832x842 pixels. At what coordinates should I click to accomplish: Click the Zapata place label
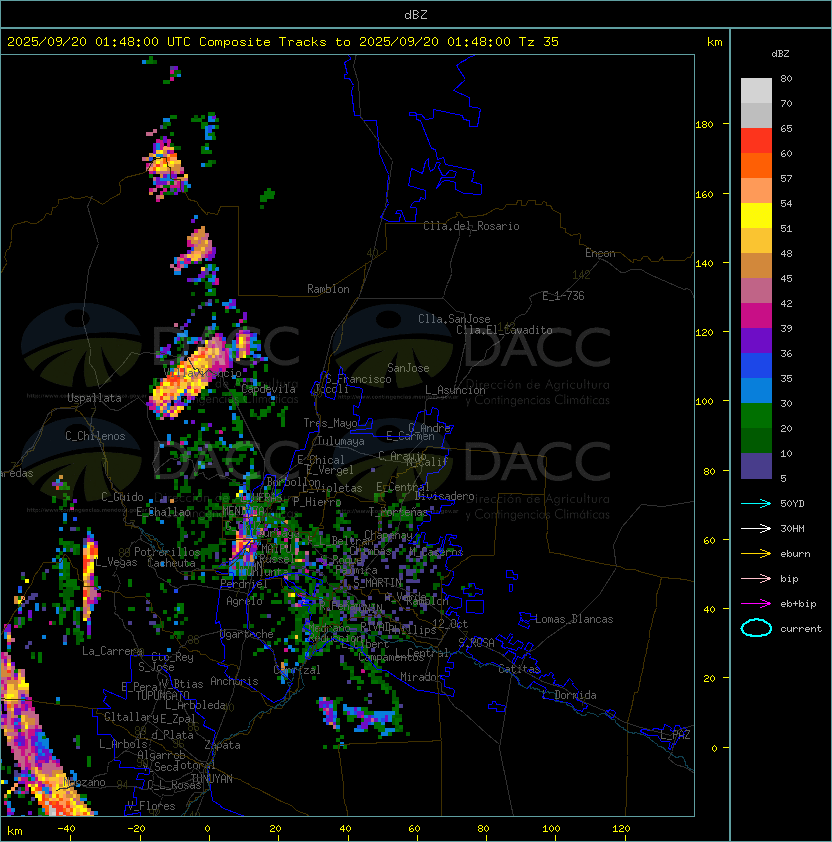[x=222, y=745]
